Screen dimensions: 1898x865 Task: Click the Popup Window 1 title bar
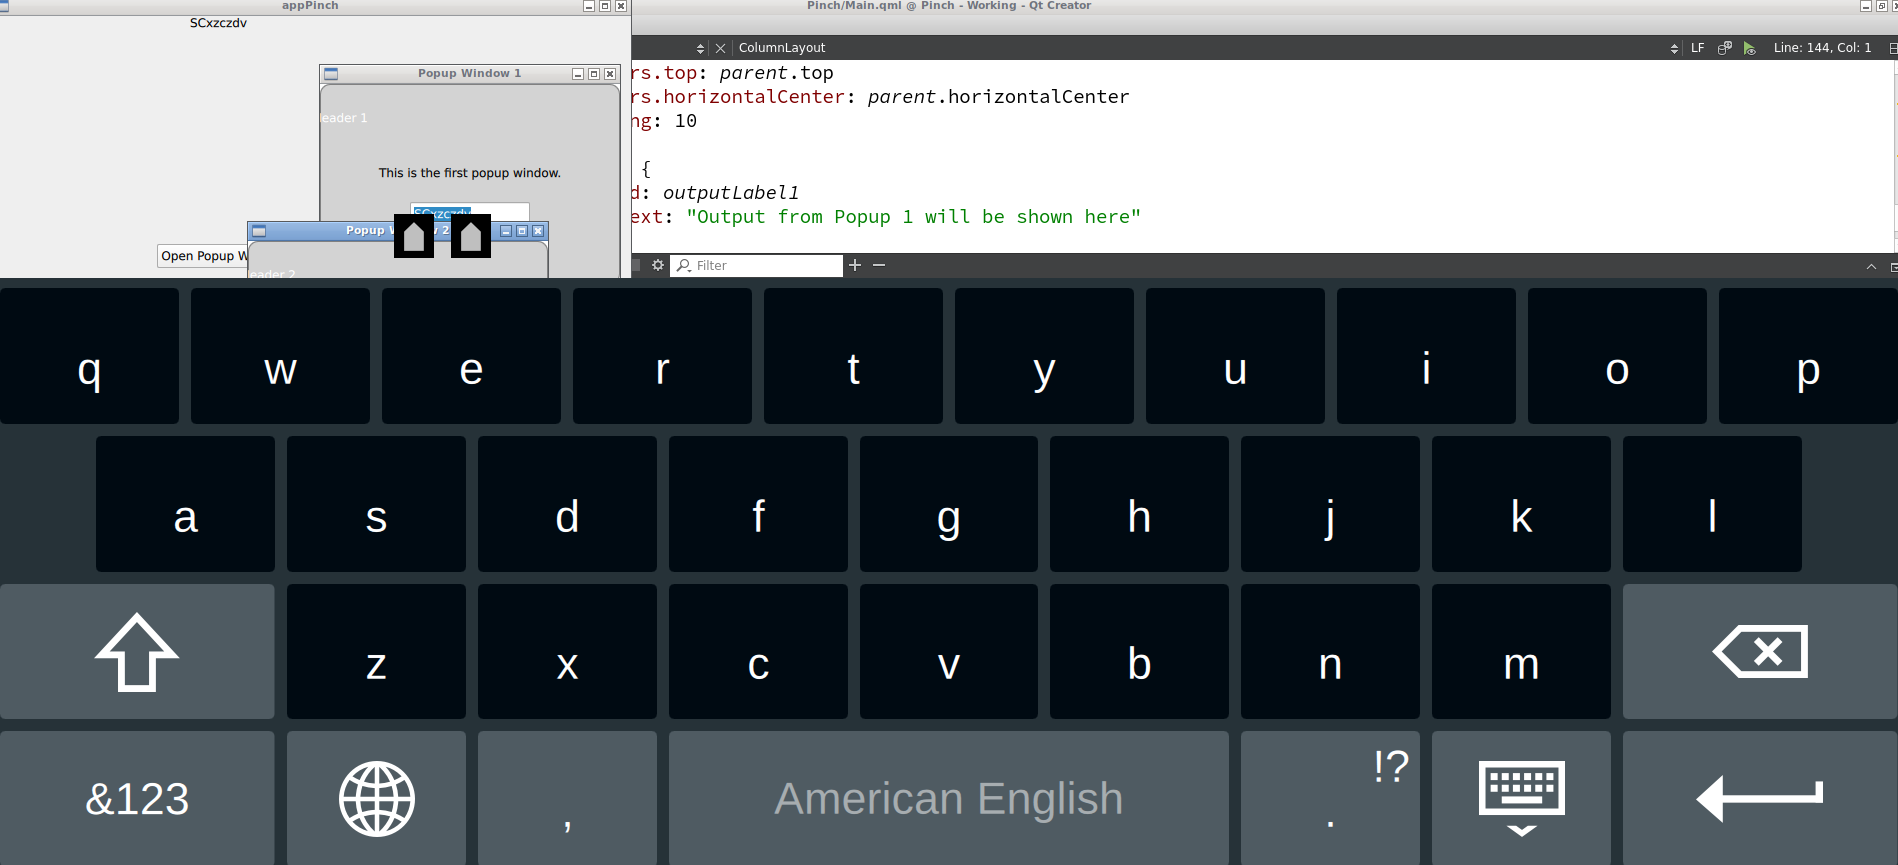tap(469, 74)
